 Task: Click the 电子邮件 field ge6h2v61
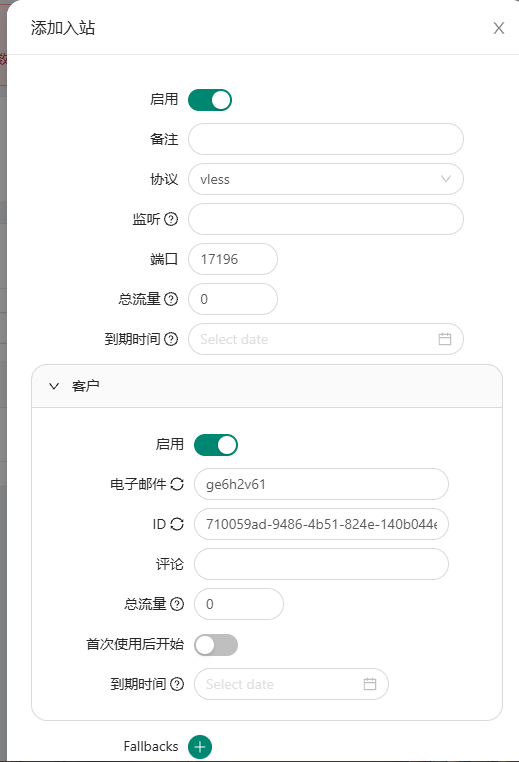click(x=321, y=484)
